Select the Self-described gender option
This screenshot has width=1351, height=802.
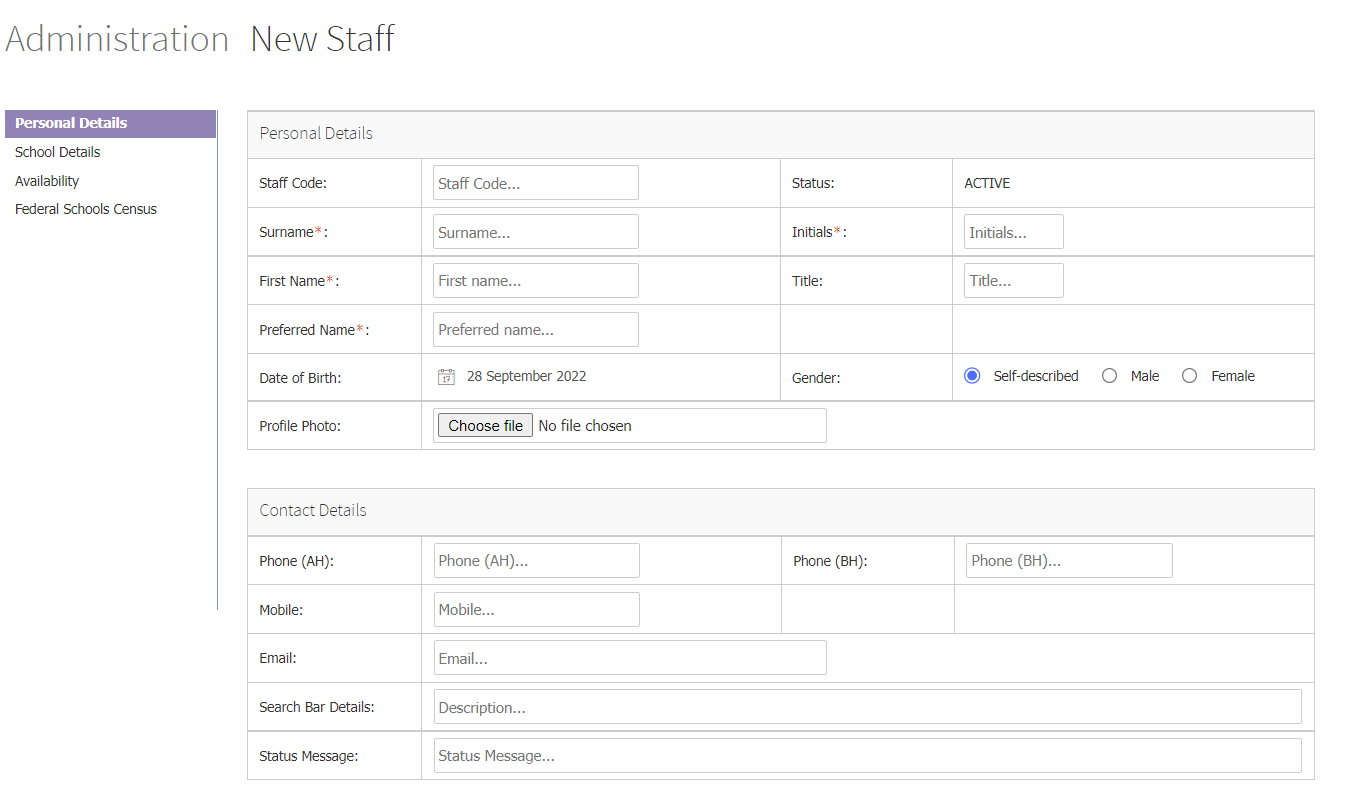971,375
